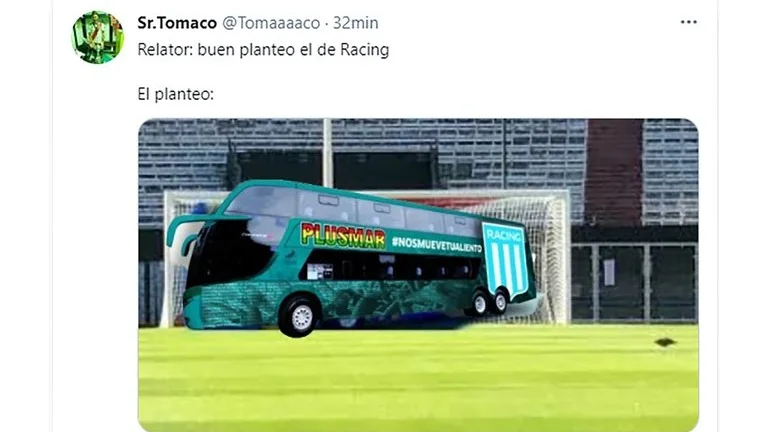Click the dark object on the grass
The width and height of the screenshot is (768, 432).
664,342
